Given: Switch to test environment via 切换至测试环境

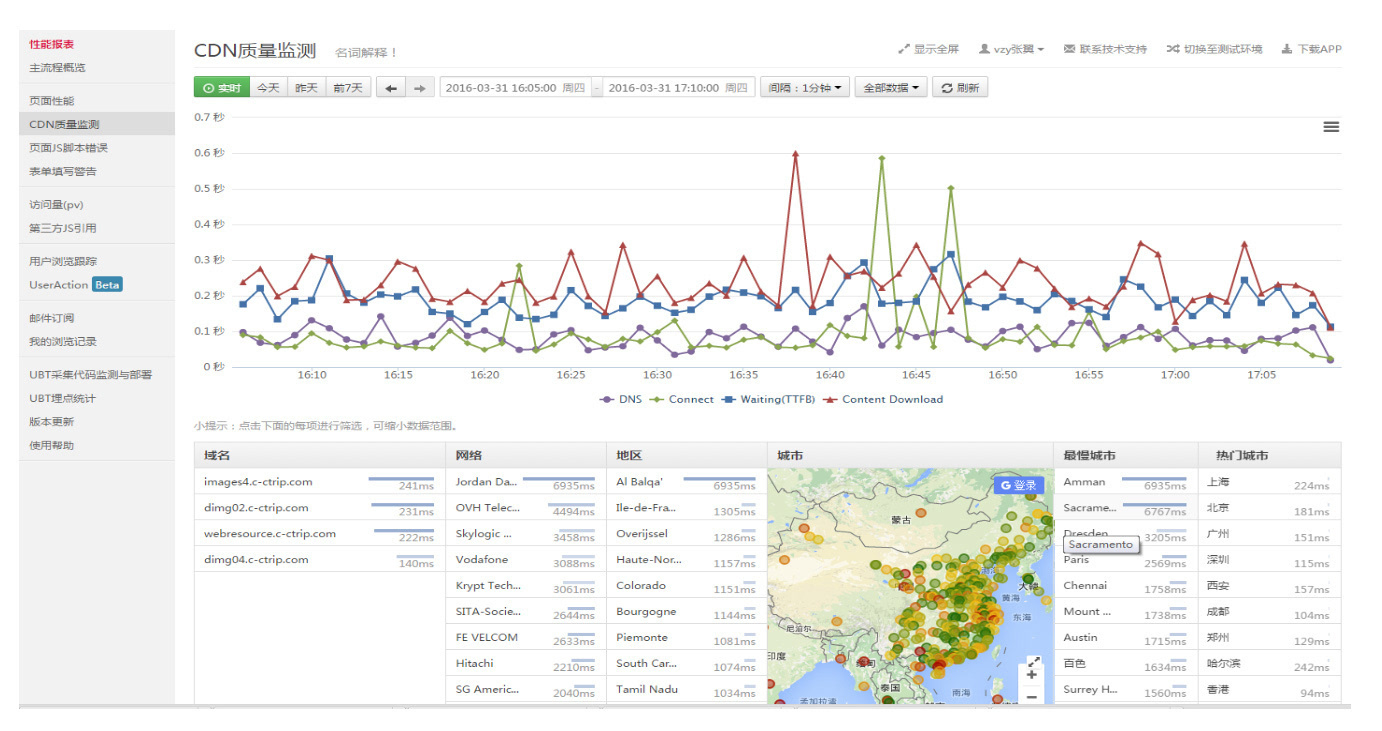Looking at the screenshot, I should pos(1214,49).
